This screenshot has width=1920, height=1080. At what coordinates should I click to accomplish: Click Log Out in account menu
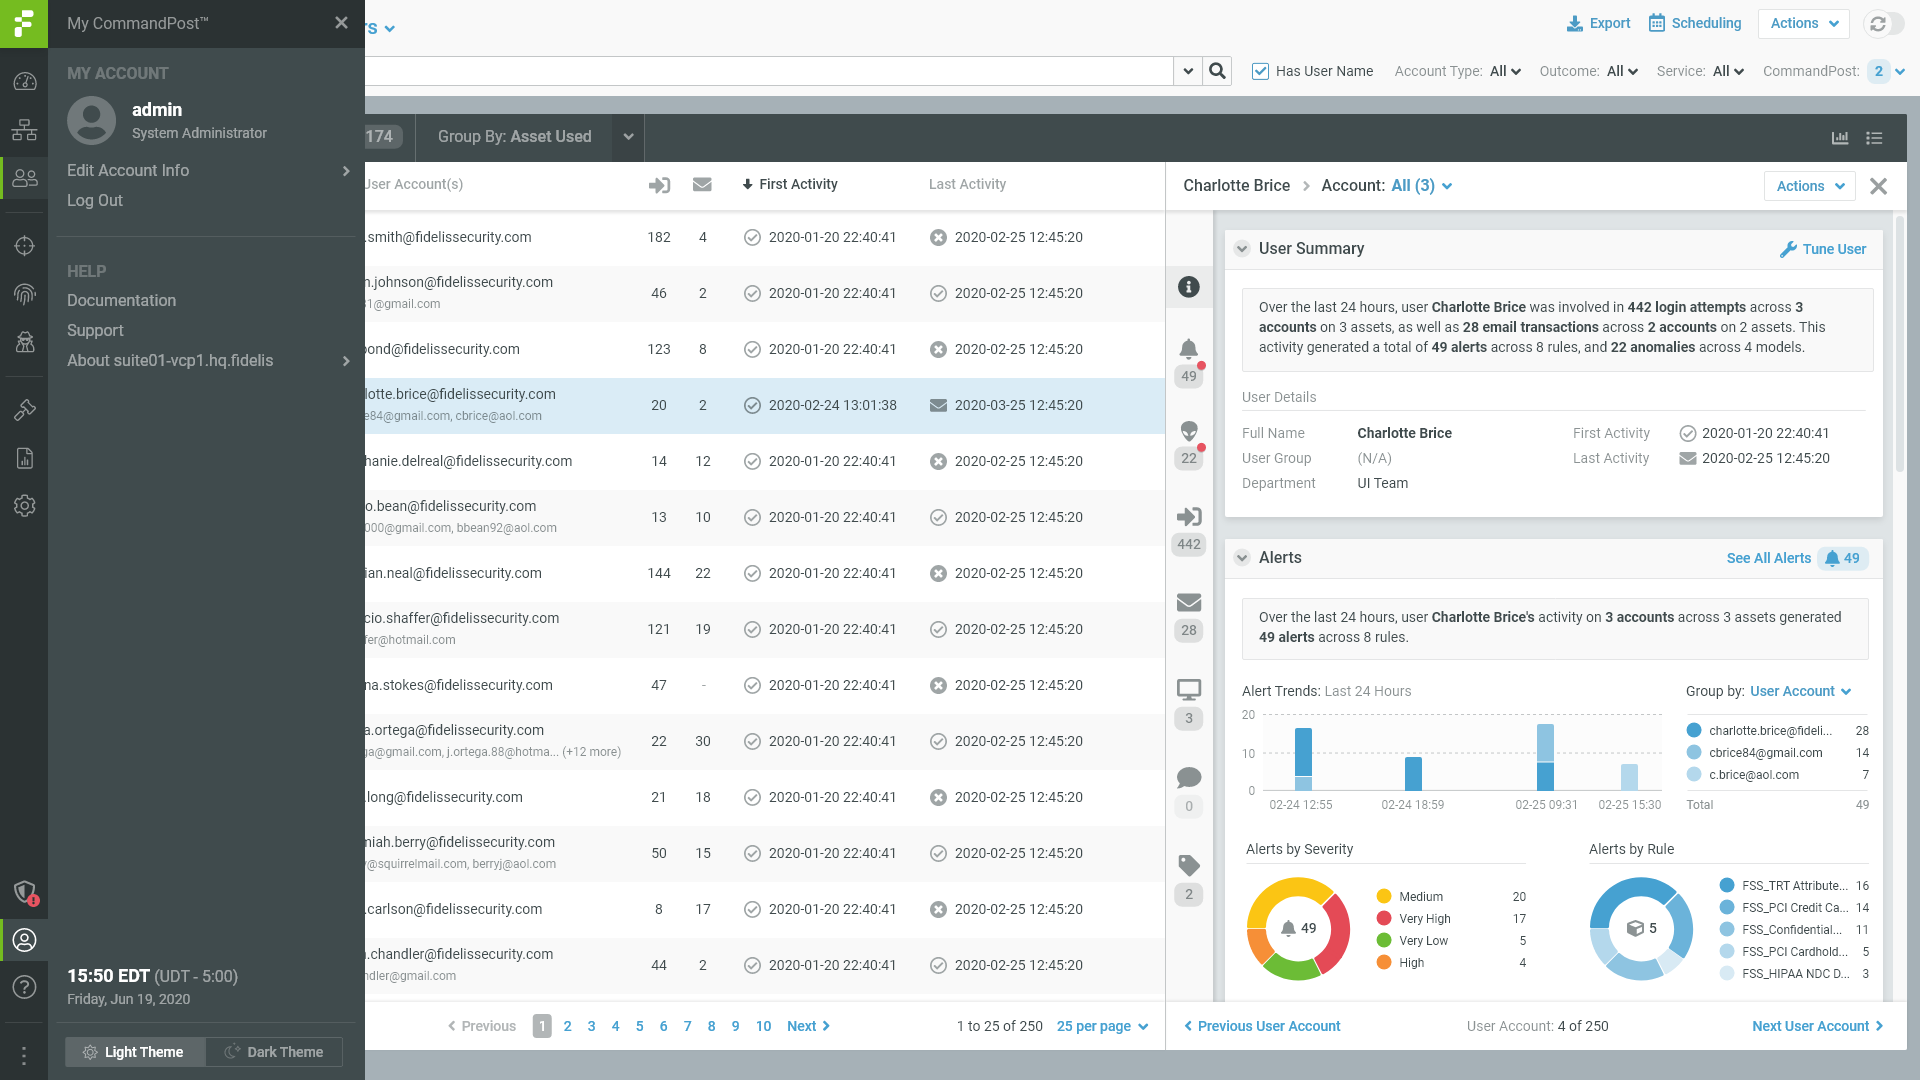[x=95, y=200]
